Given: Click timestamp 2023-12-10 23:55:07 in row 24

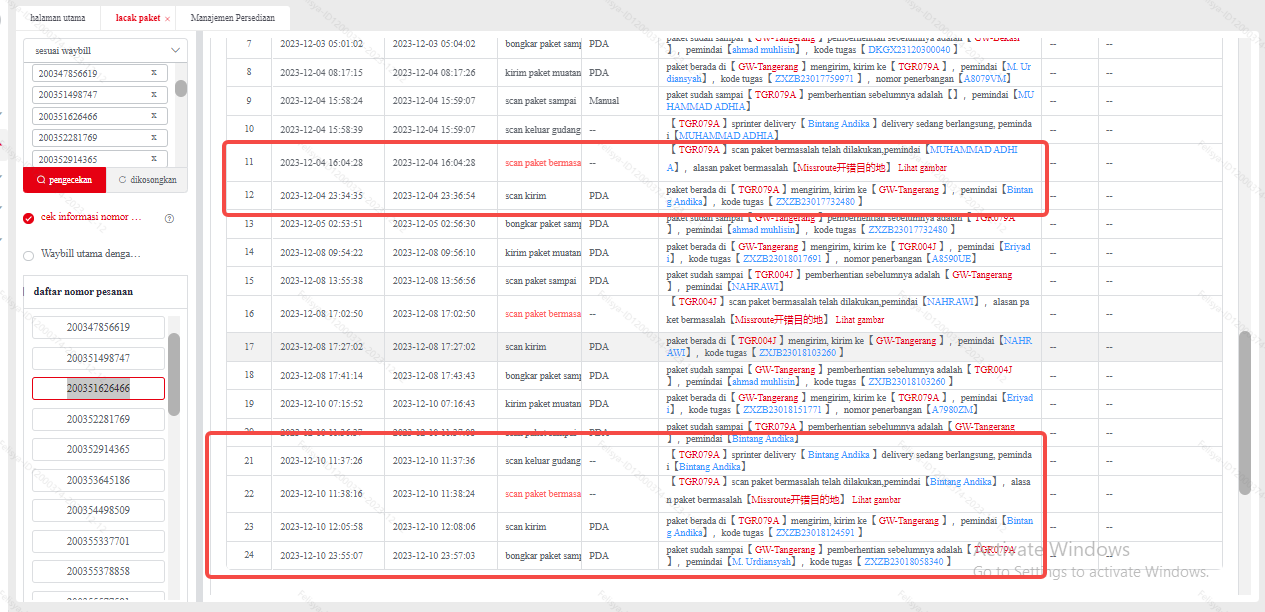Looking at the screenshot, I should pos(321,555).
